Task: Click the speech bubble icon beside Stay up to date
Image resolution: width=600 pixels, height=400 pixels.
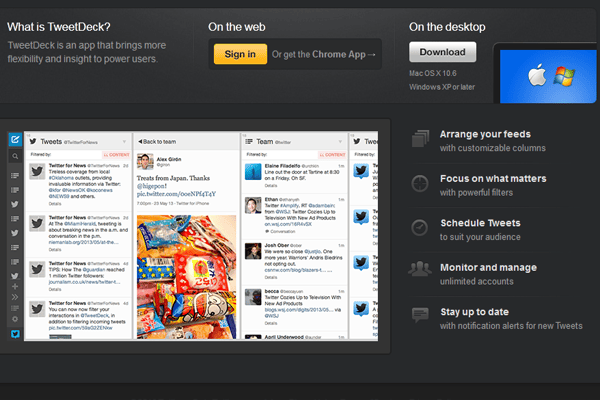Action: pos(420,315)
